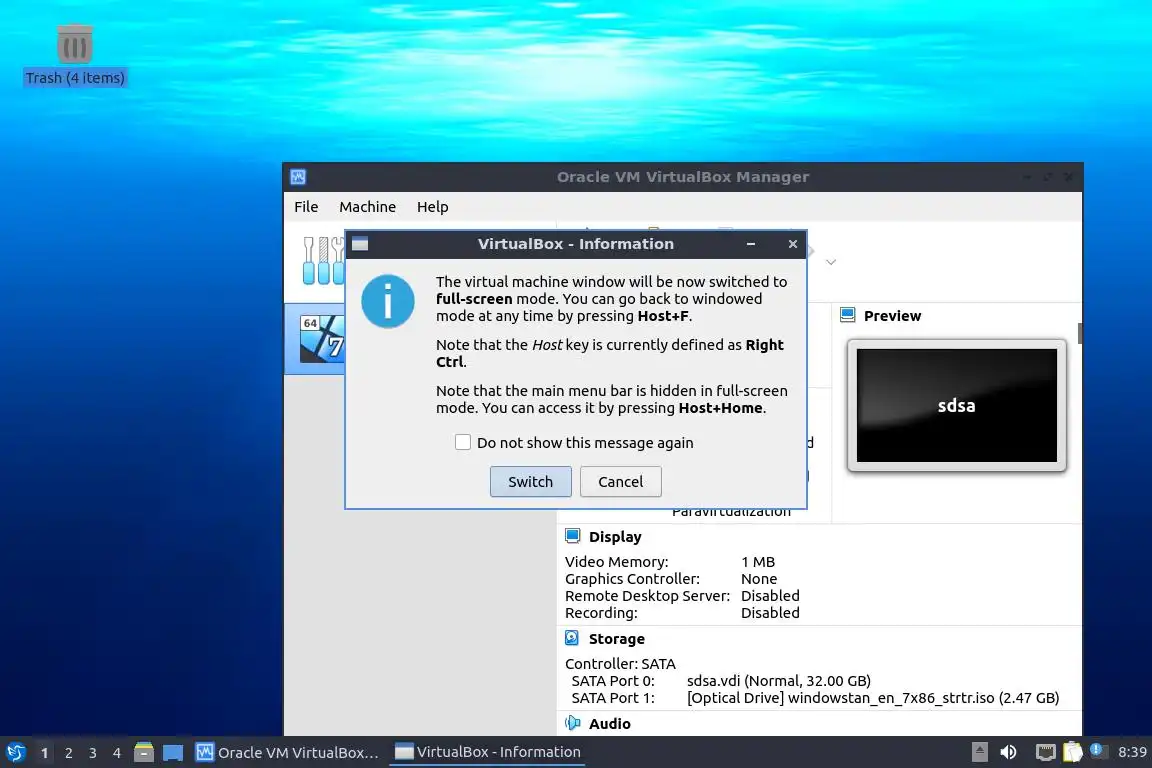This screenshot has height=768, width=1152.
Task: Switch to workspace 3 in the taskbar
Action: 93,753
